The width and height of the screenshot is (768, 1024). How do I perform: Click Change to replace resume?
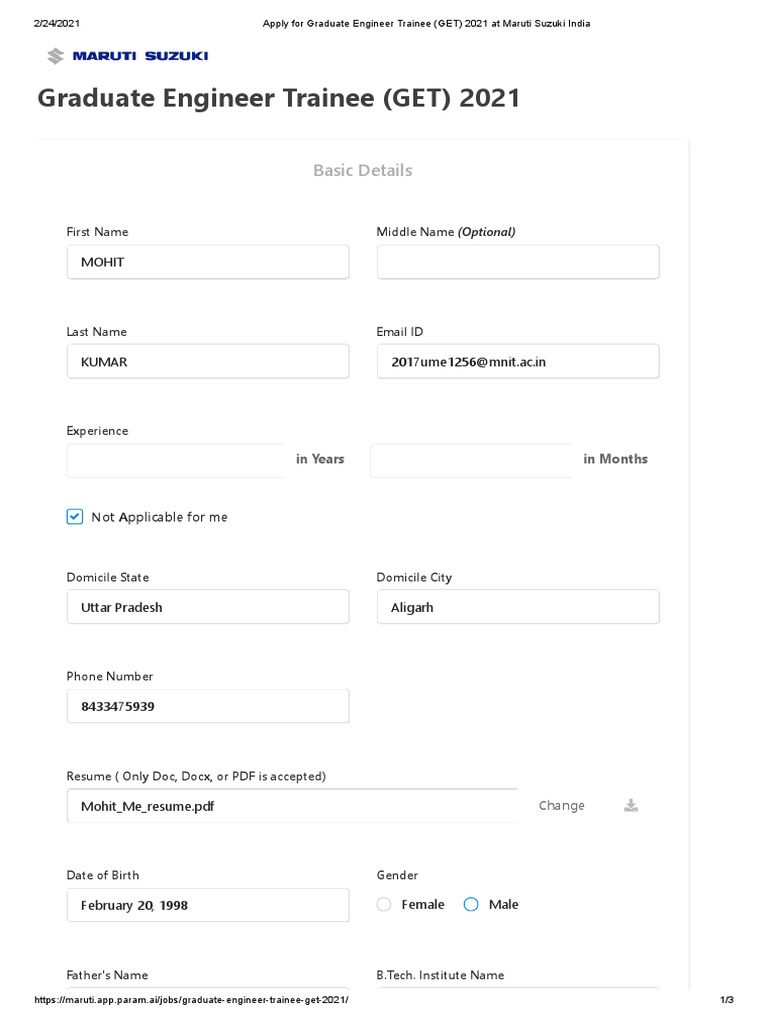point(561,805)
